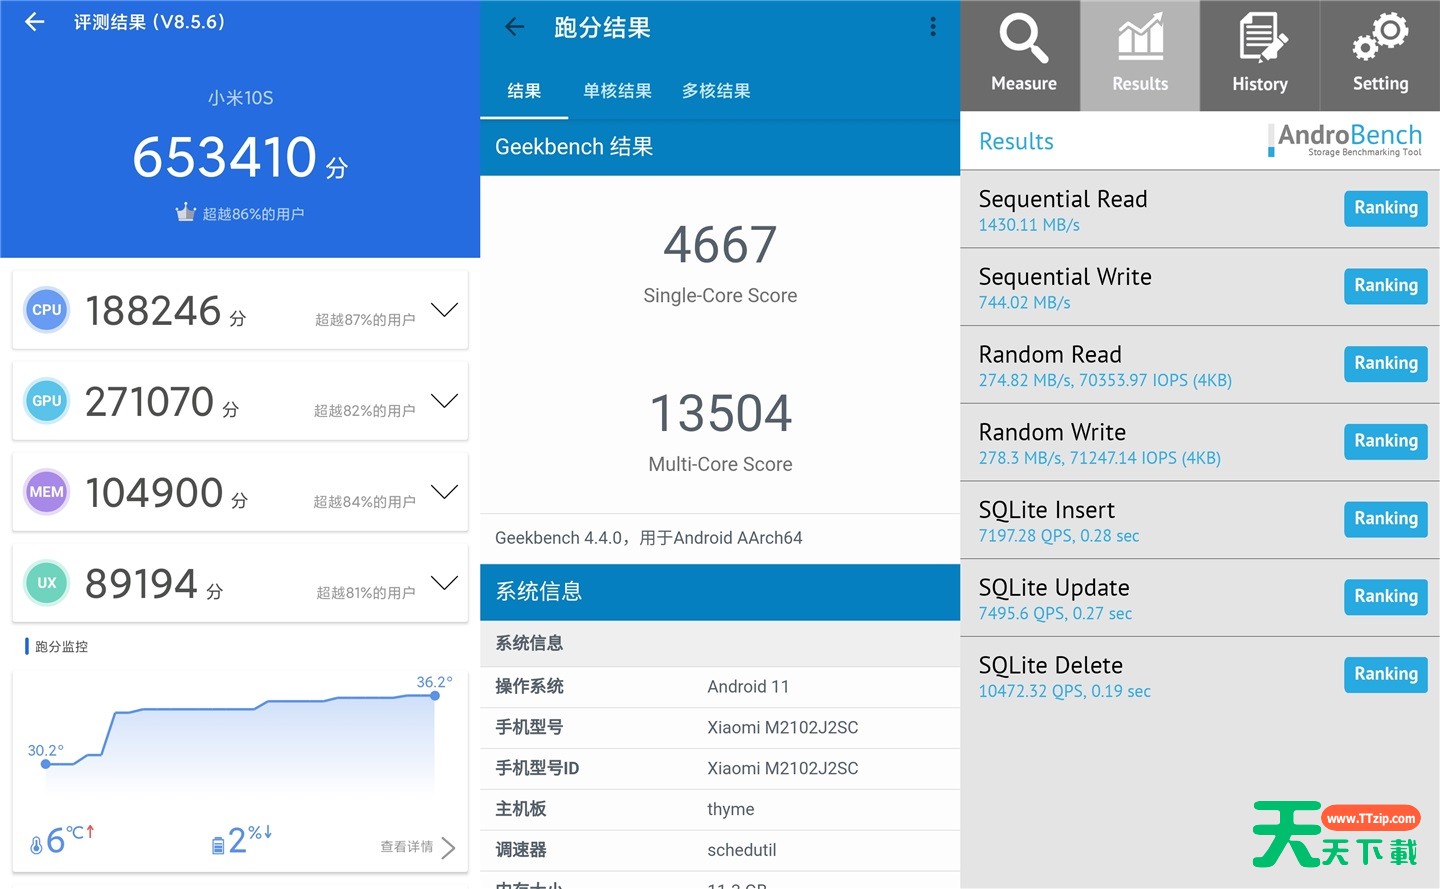This screenshot has height=889, width=1440.
Task: Expand the UX score details
Action: click(x=444, y=583)
